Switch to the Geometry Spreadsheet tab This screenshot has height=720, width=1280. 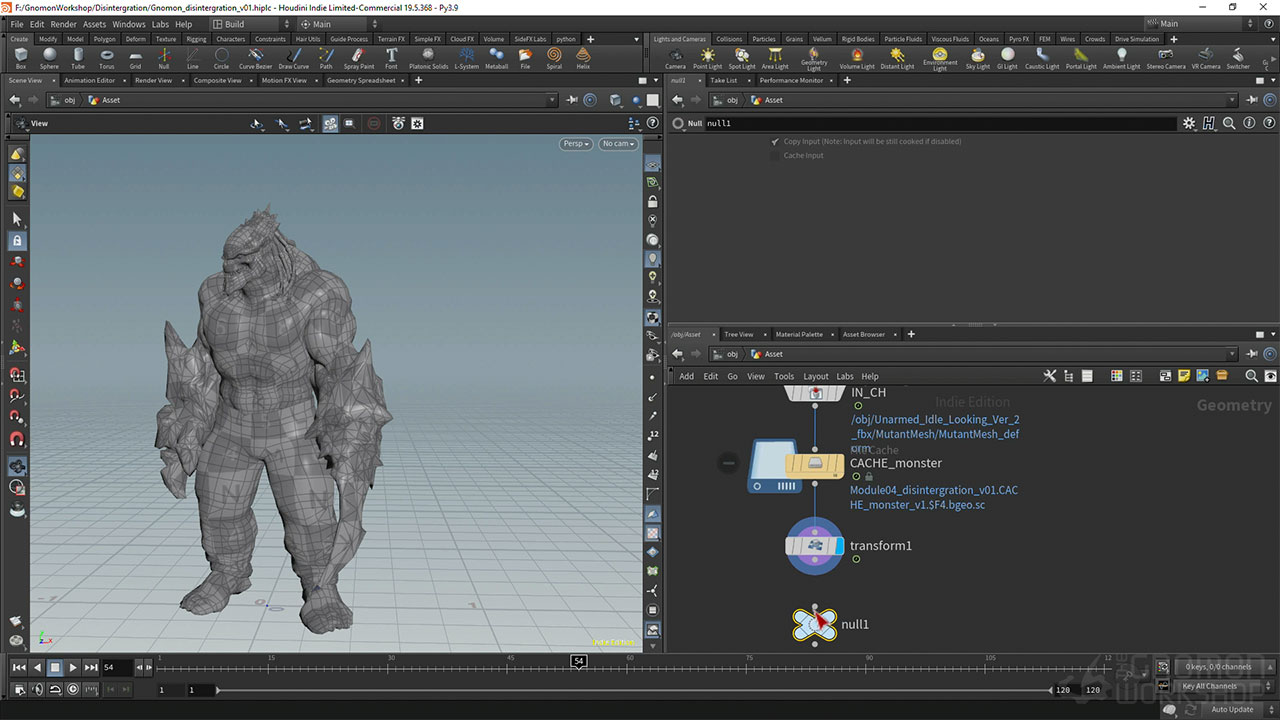coord(361,80)
